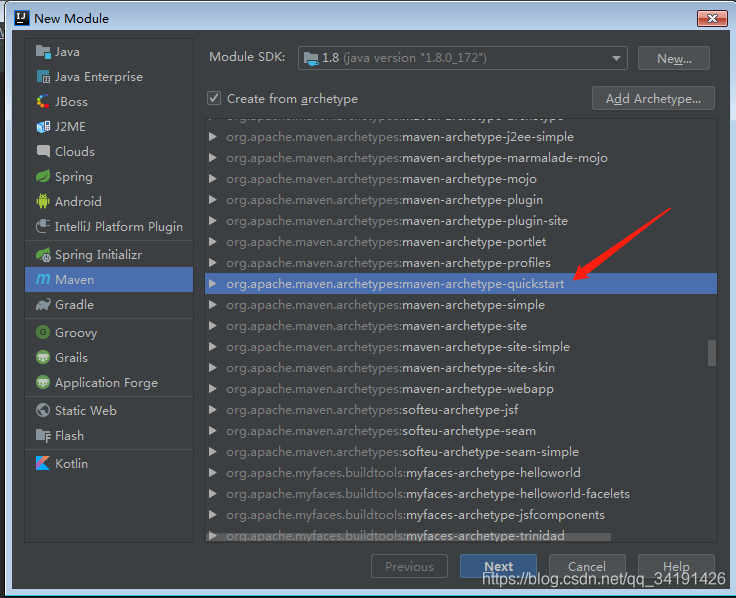Select Gradle module type
The height and width of the screenshot is (598, 736).
click(109, 305)
